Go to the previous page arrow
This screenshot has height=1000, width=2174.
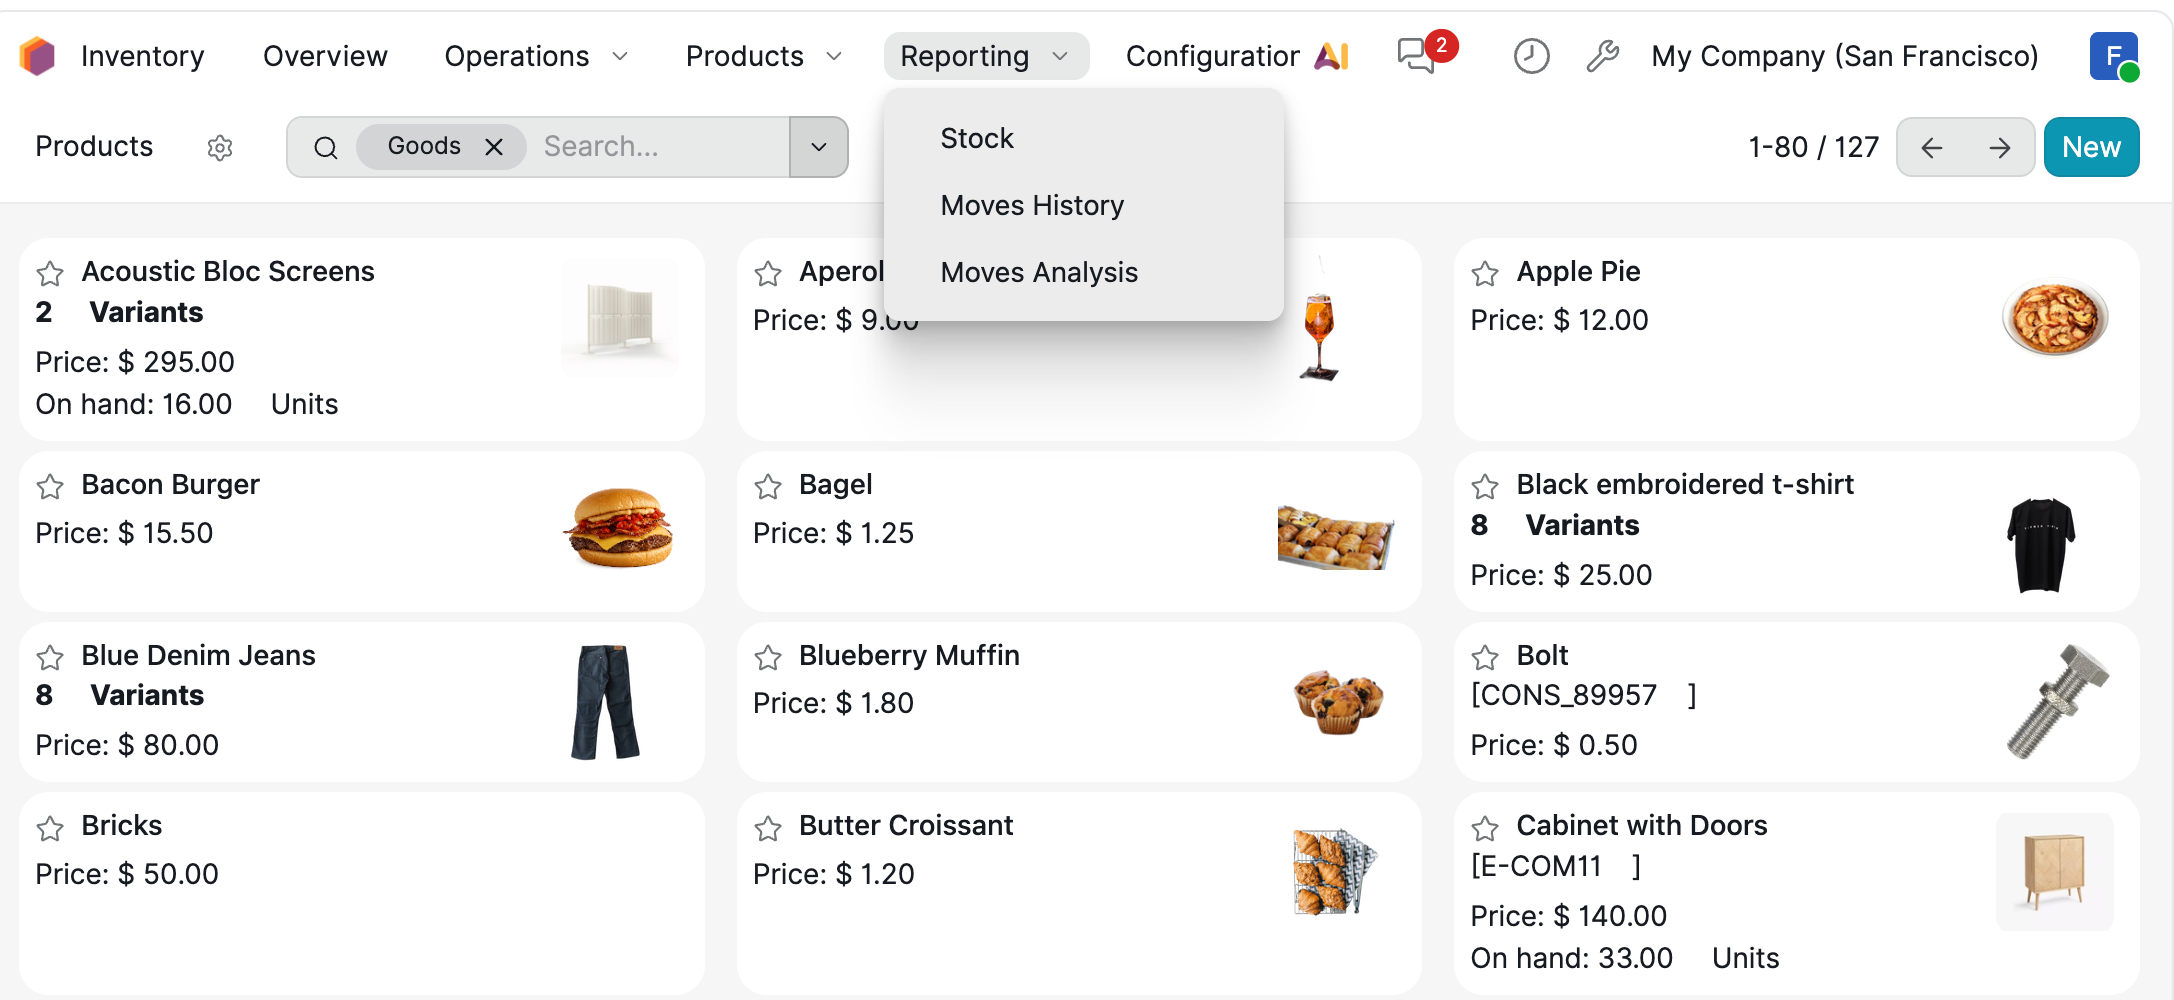(1932, 148)
